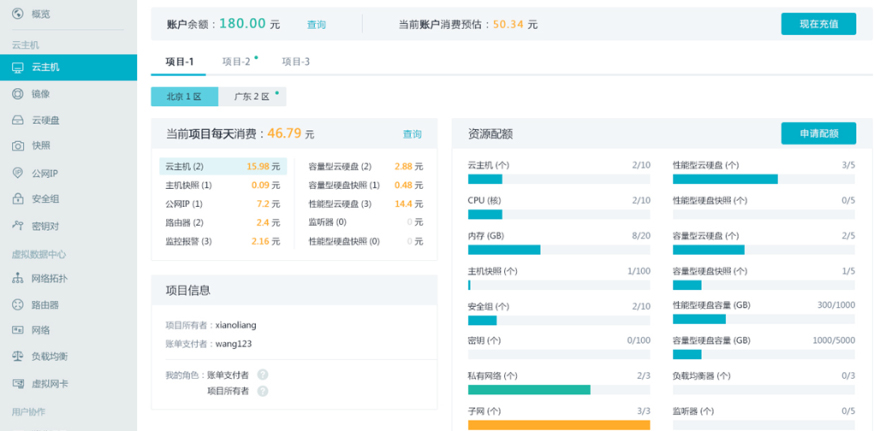Open 网络拓扑 in the sidebar
This screenshot has width=874, height=431.
tap(49, 278)
